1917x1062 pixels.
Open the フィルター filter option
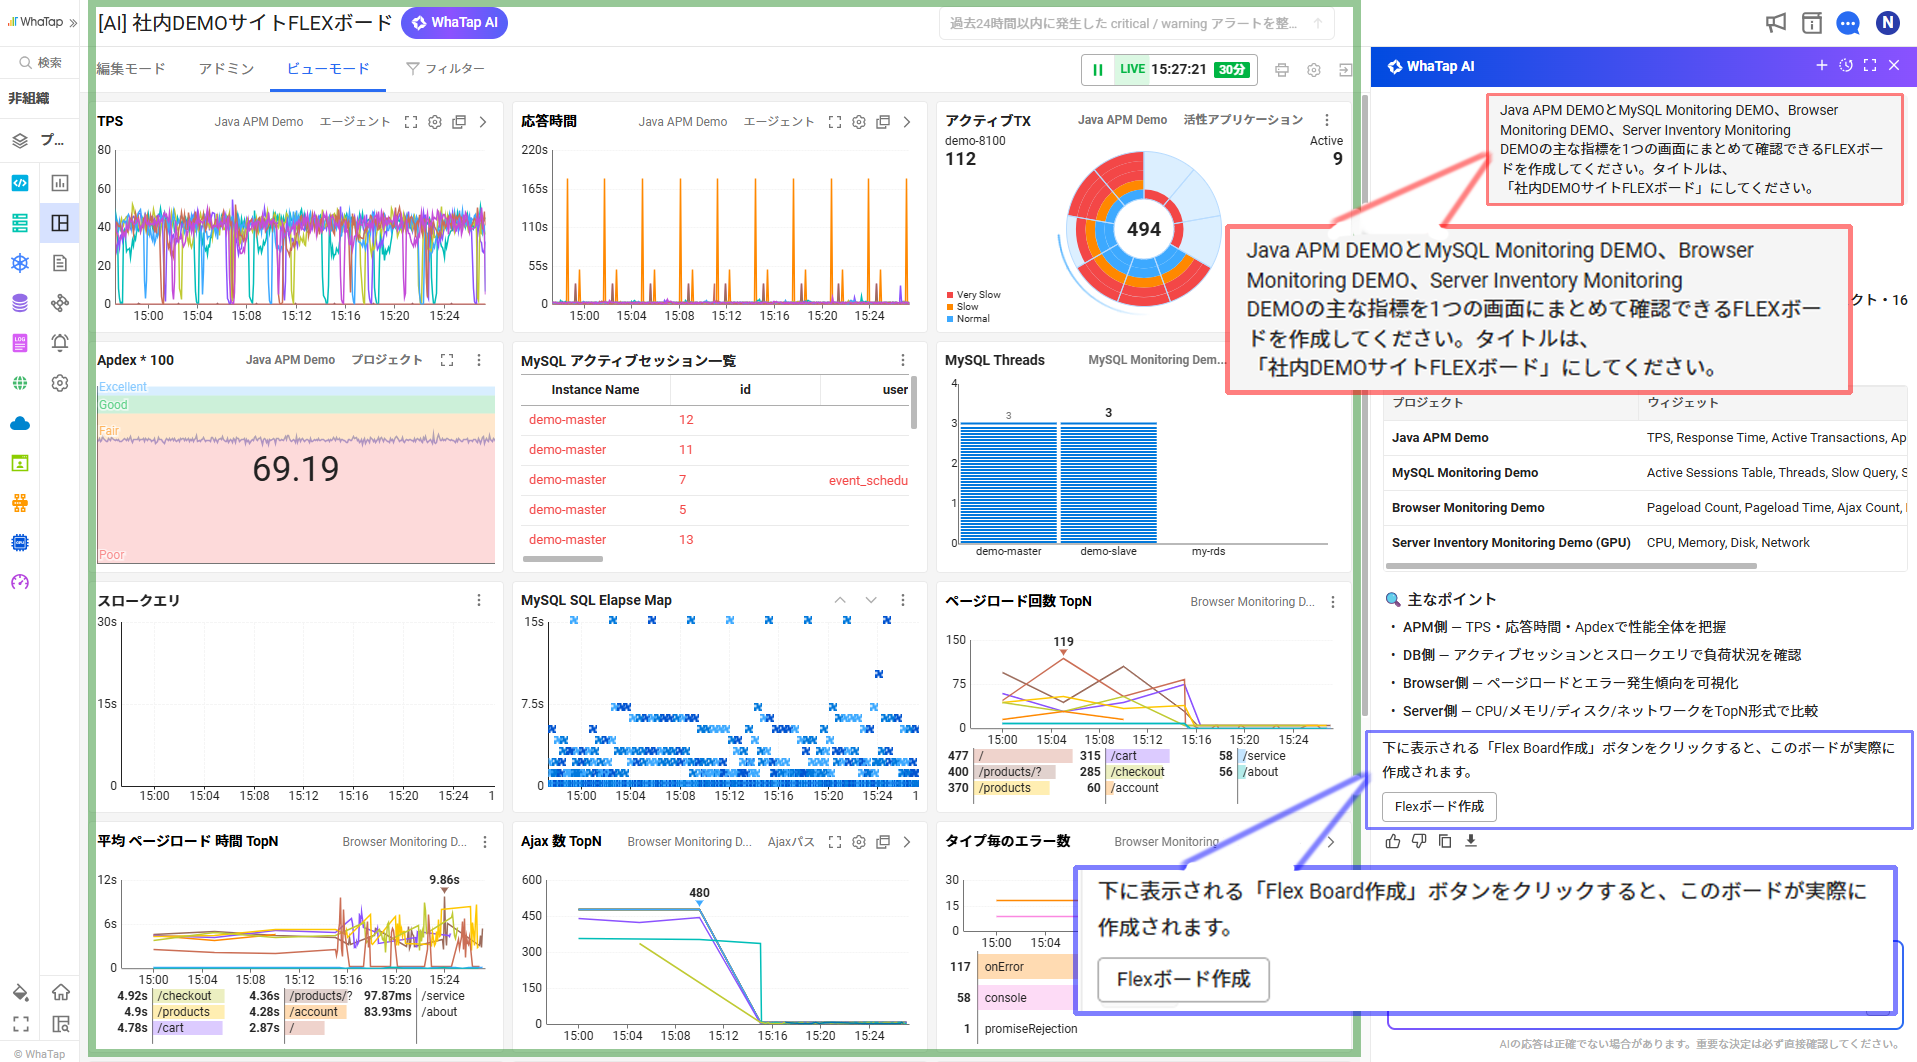coord(445,69)
